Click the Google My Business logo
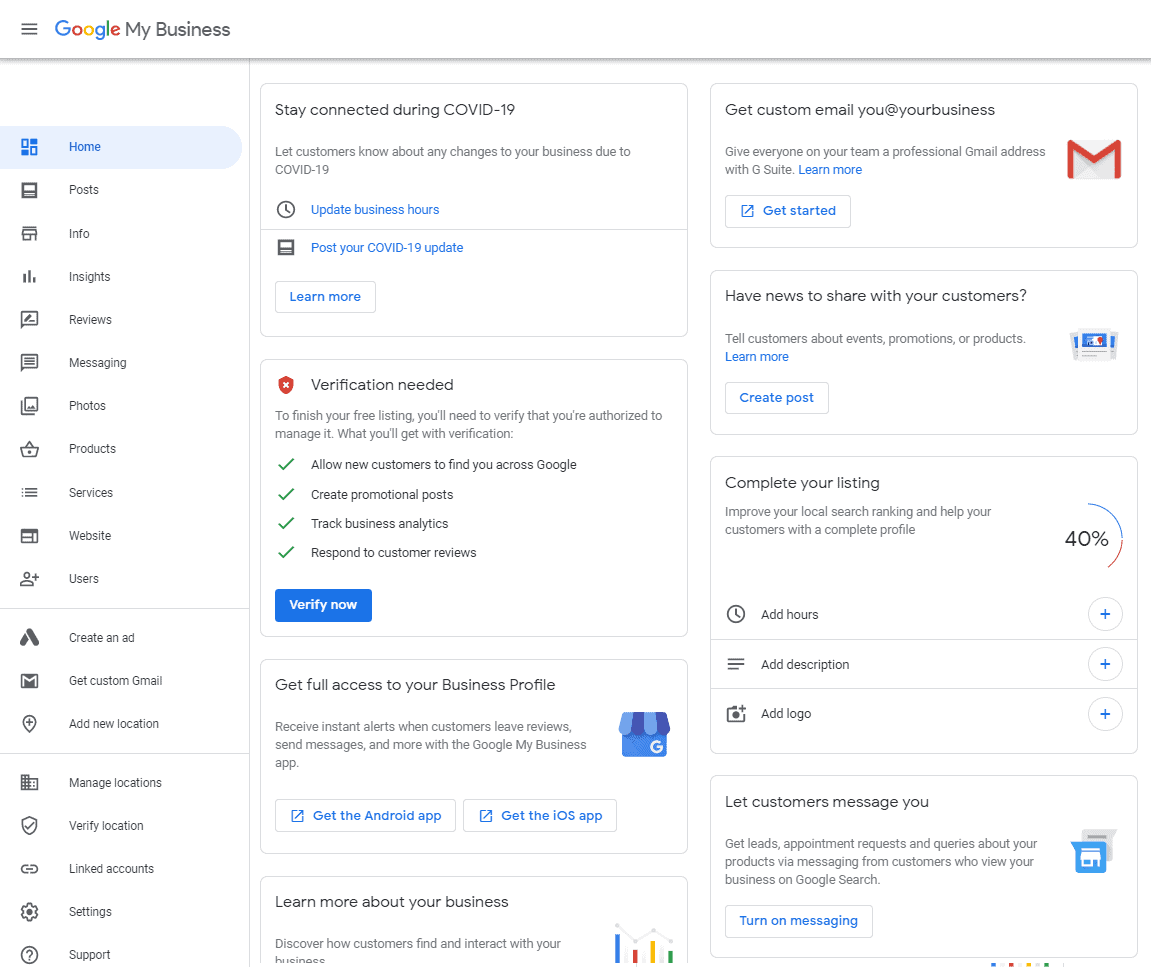Image resolution: width=1151 pixels, height=967 pixels. coord(142,29)
